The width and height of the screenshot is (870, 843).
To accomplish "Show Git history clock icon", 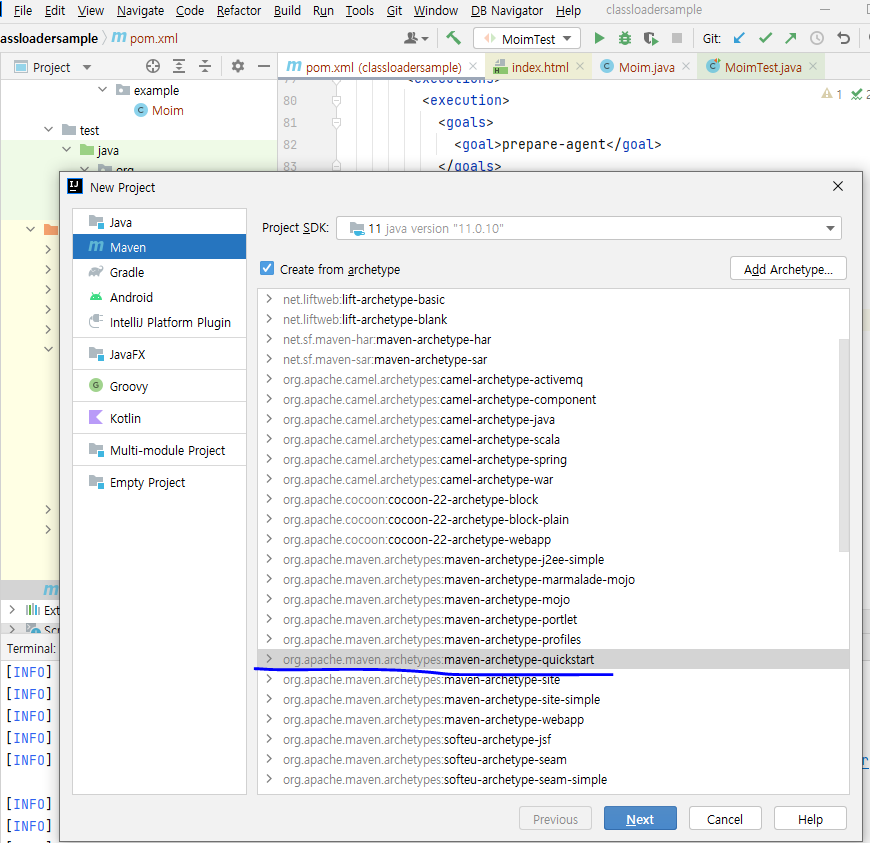I will coord(817,38).
